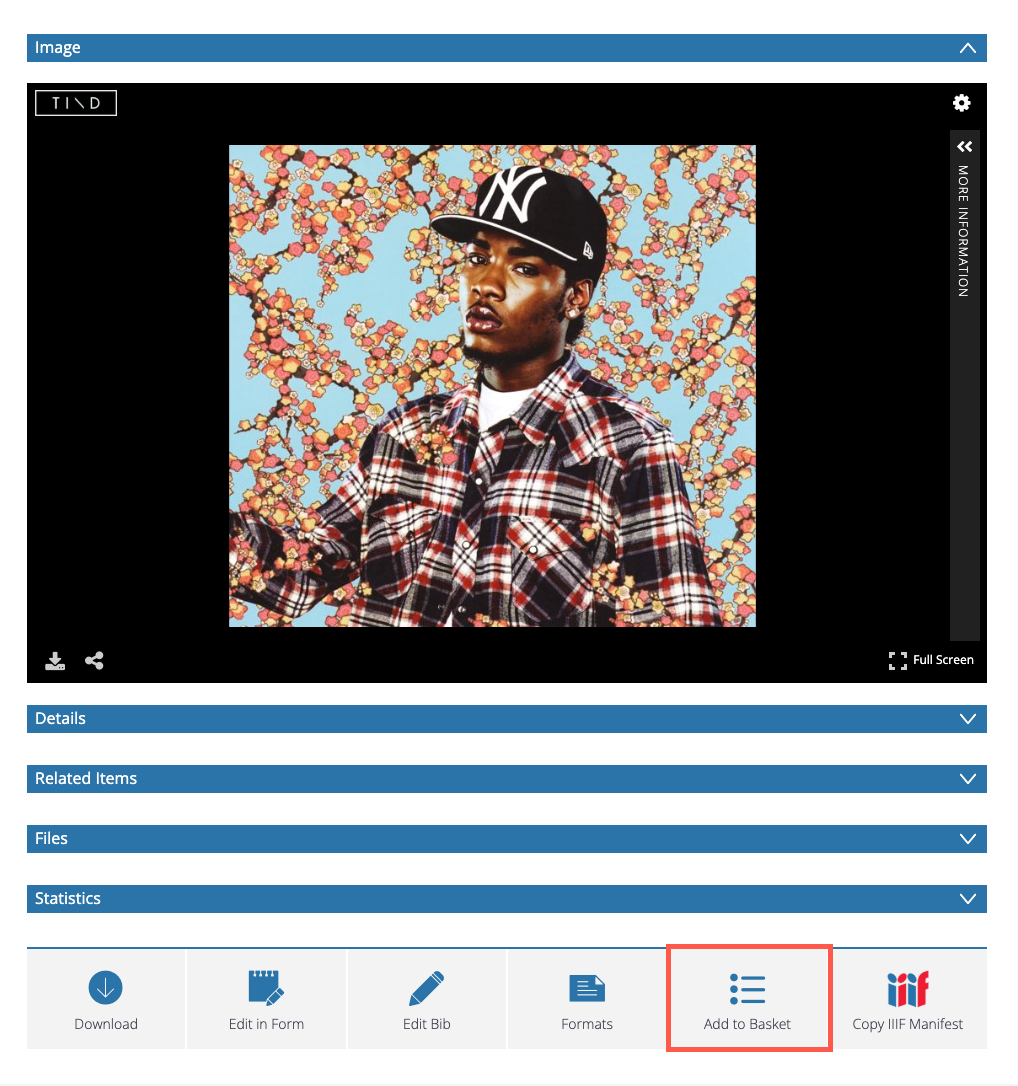Click the Image section header label
1018x1086 pixels.
tap(57, 48)
